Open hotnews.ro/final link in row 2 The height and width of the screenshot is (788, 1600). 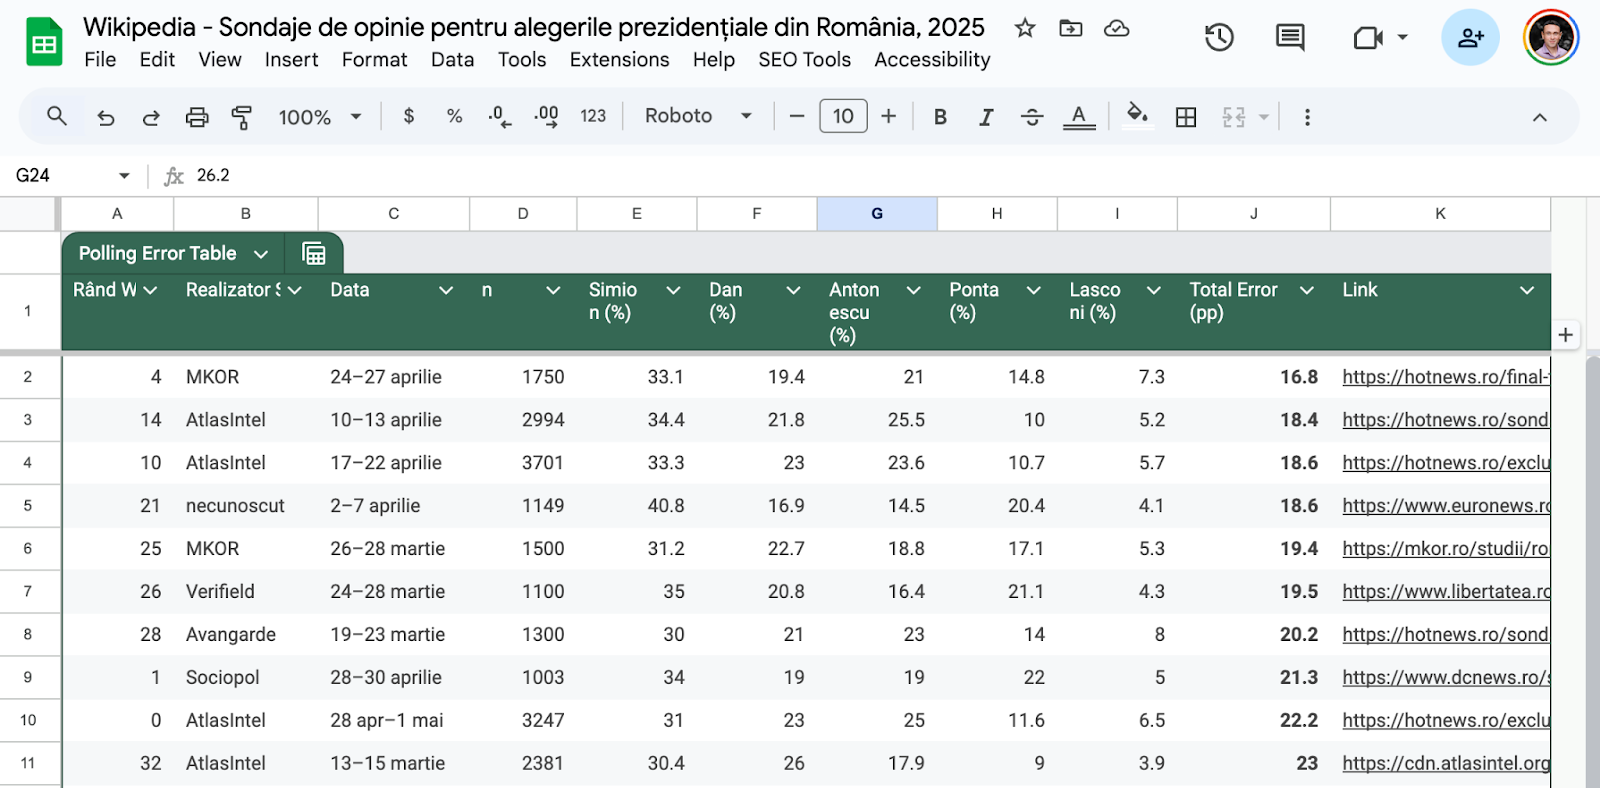click(x=1446, y=377)
